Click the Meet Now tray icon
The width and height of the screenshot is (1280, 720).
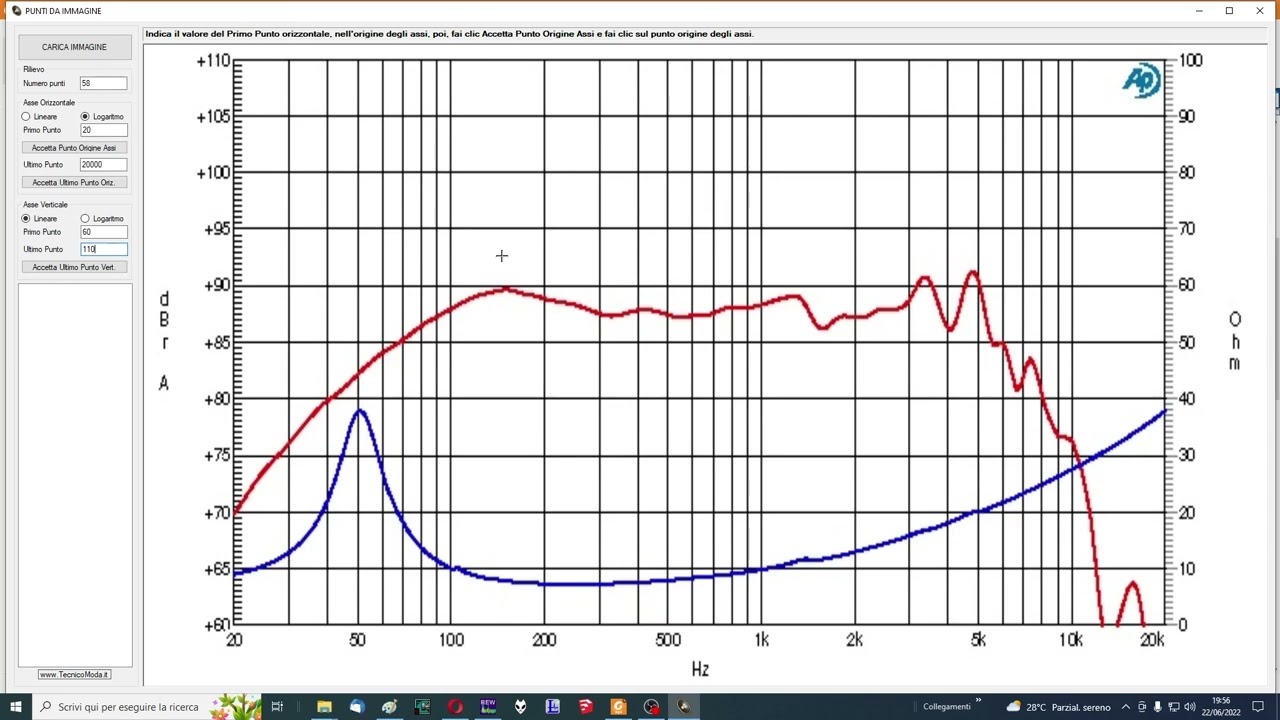pyautogui.click(x=1142, y=707)
